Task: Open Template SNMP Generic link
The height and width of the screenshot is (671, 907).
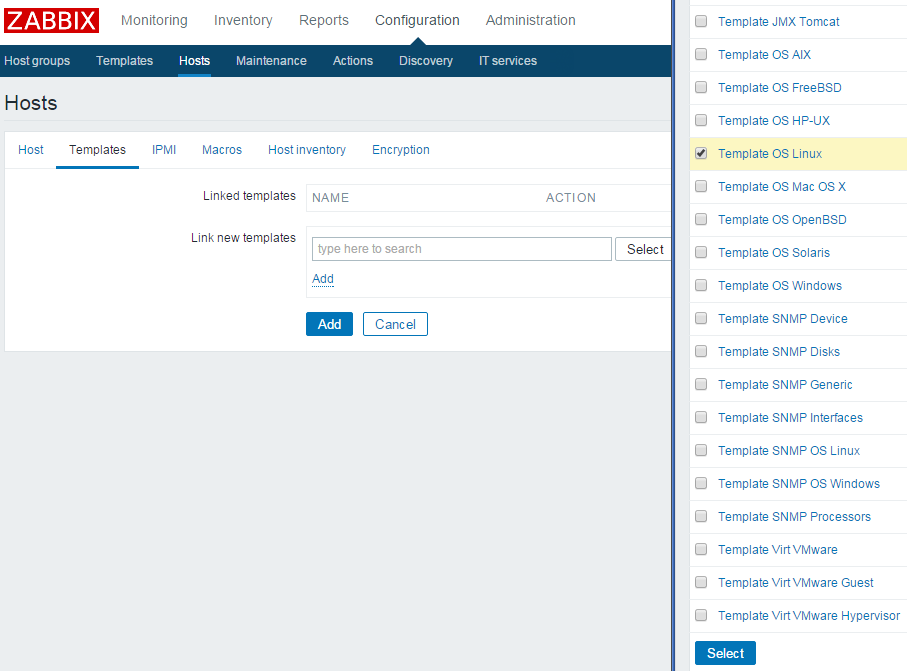Action: [x=785, y=385]
